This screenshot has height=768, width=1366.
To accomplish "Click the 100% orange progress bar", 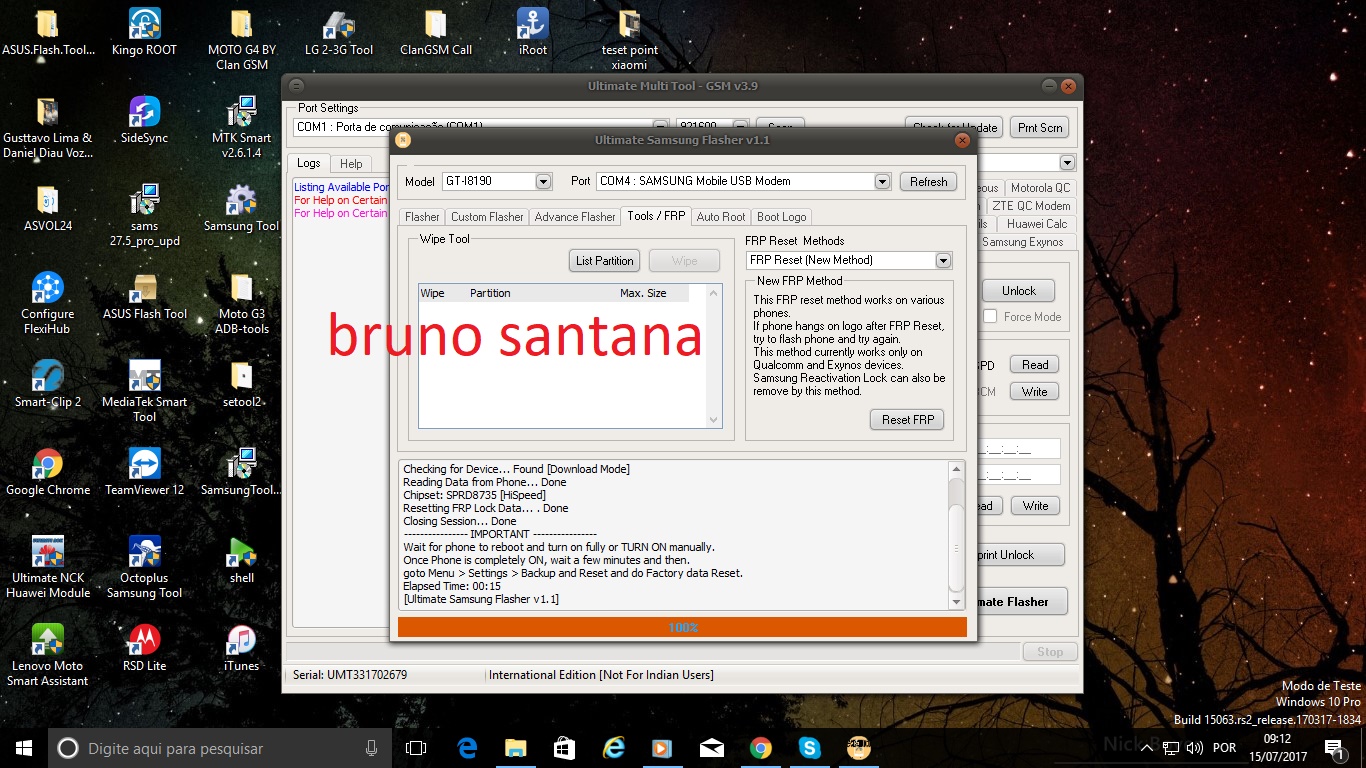I will pyautogui.click(x=682, y=627).
